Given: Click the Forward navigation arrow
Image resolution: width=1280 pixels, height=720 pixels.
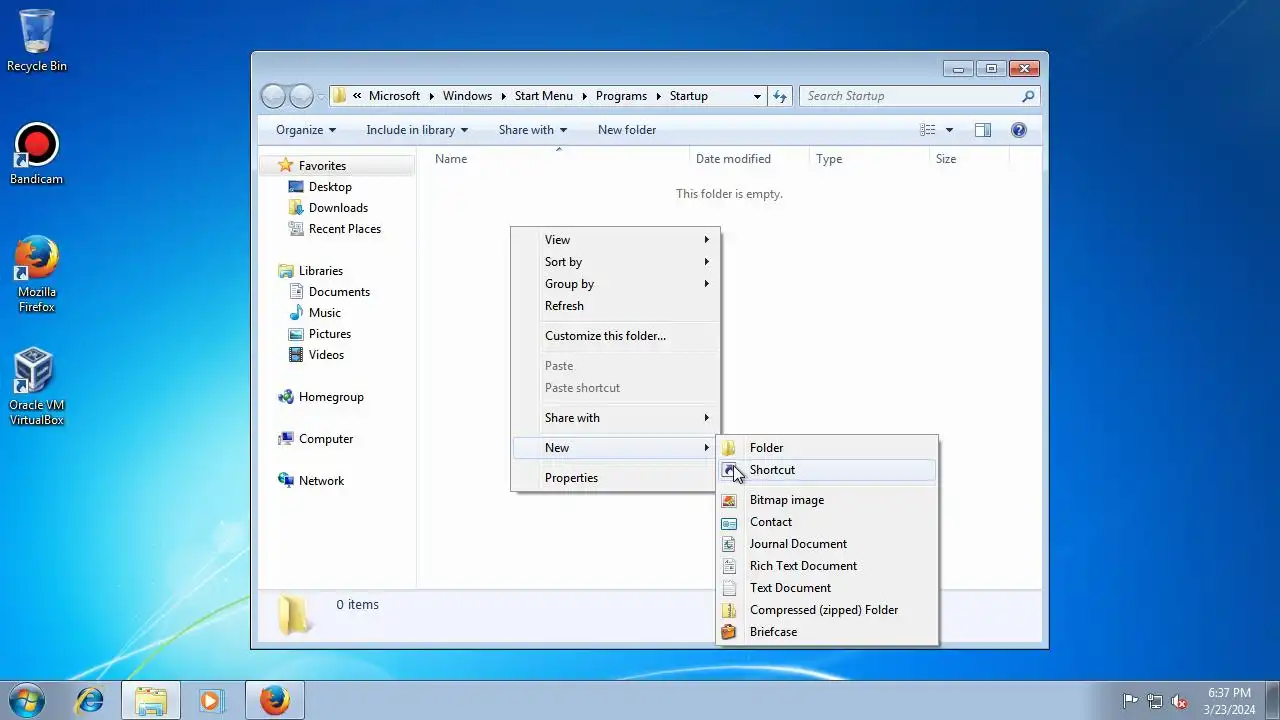Looking at the screenshot, I should pos(301,96).
